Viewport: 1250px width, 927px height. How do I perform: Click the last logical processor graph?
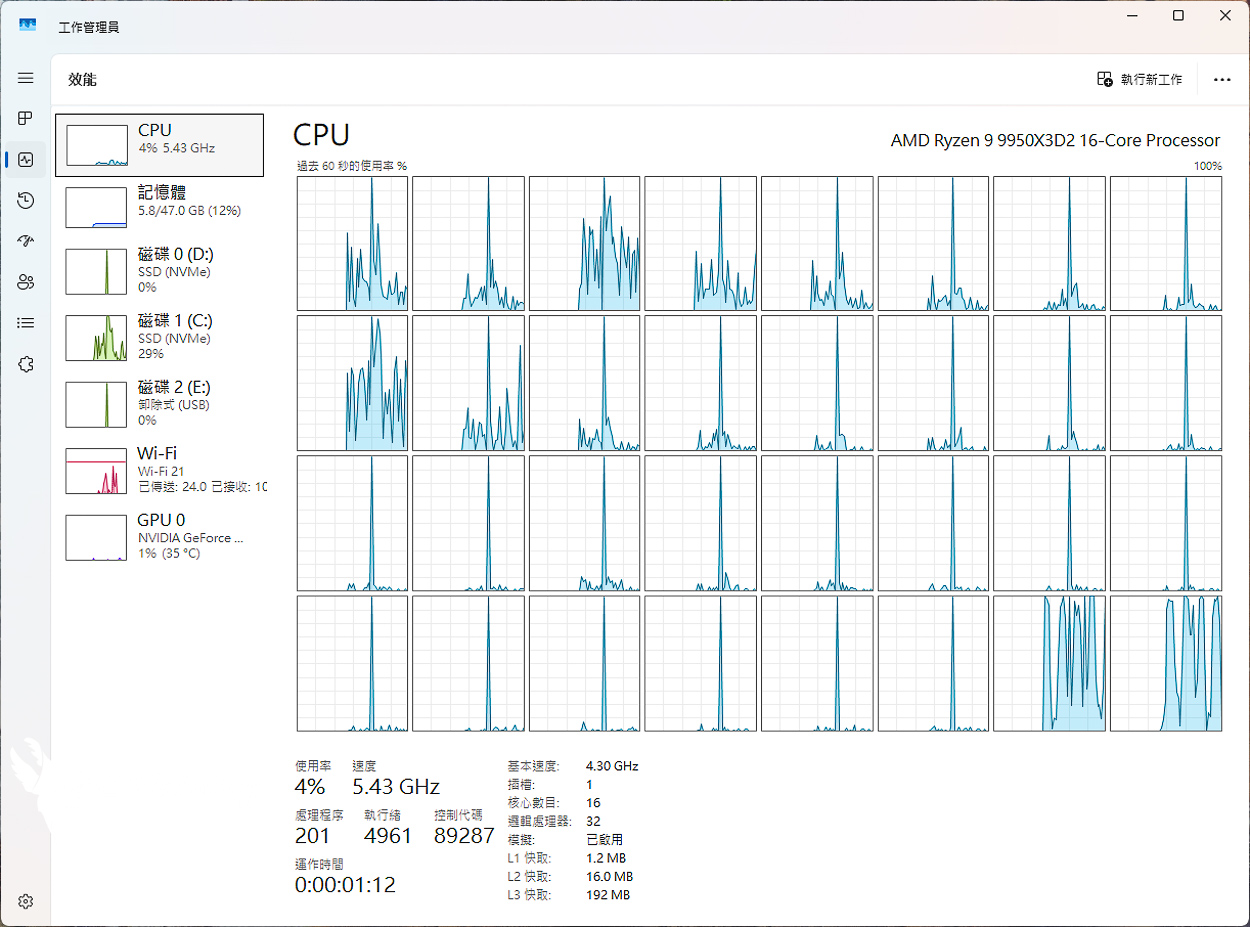(1165, 663)
